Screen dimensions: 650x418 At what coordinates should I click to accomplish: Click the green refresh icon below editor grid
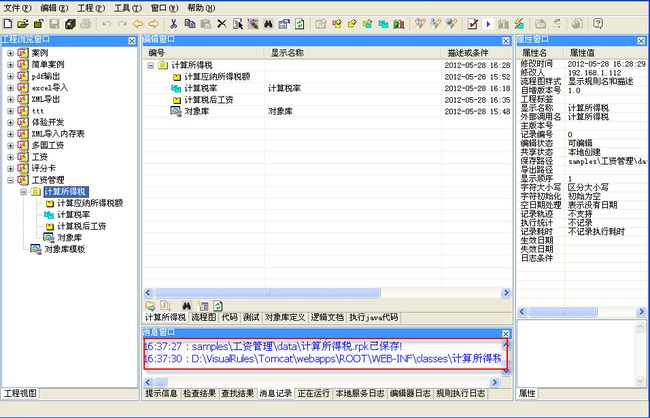pos(218,306)
